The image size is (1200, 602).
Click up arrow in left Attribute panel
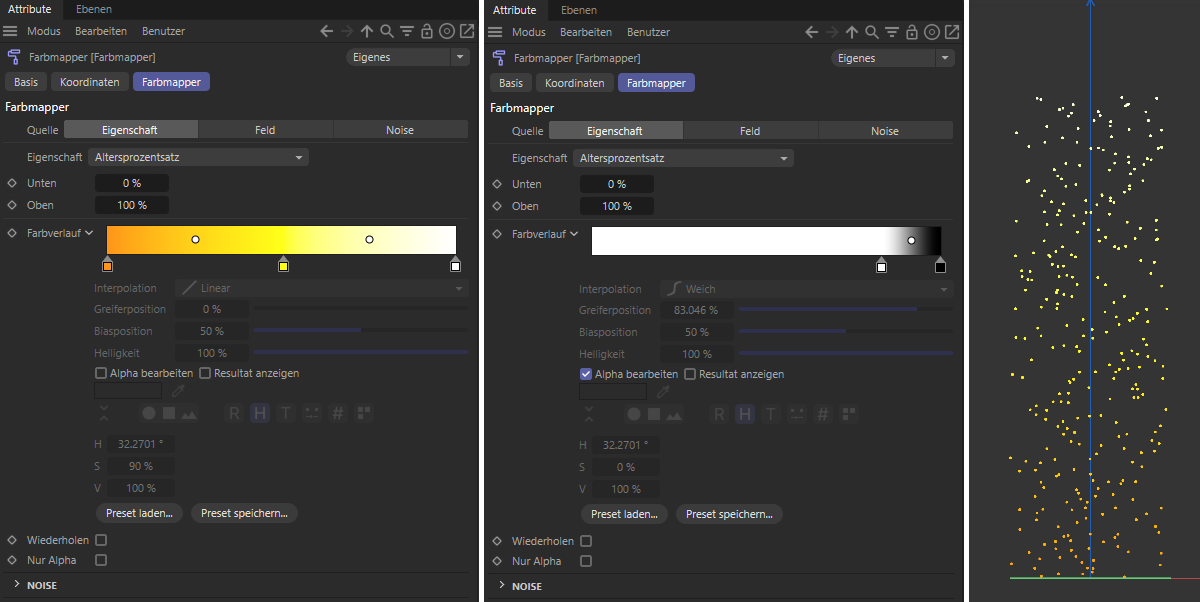[367, 32]
